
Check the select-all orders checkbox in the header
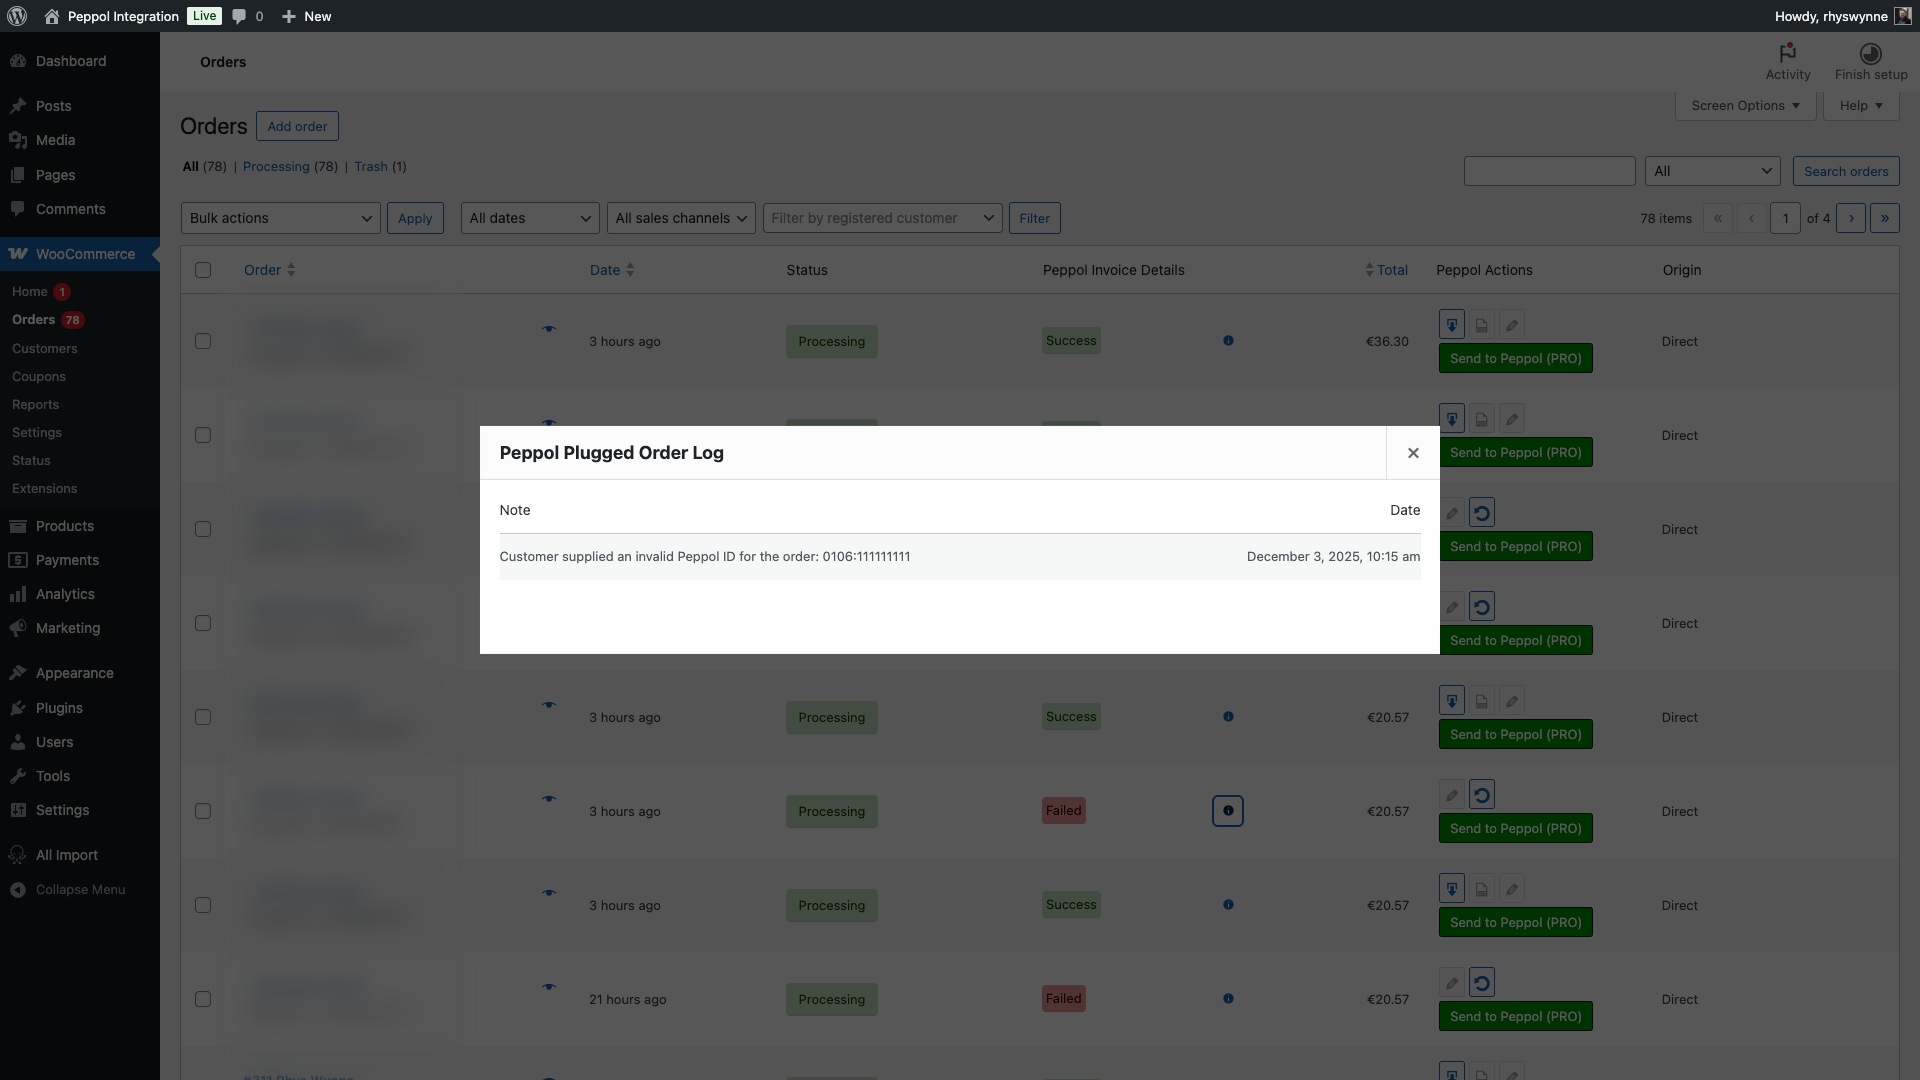click(203, 270)
